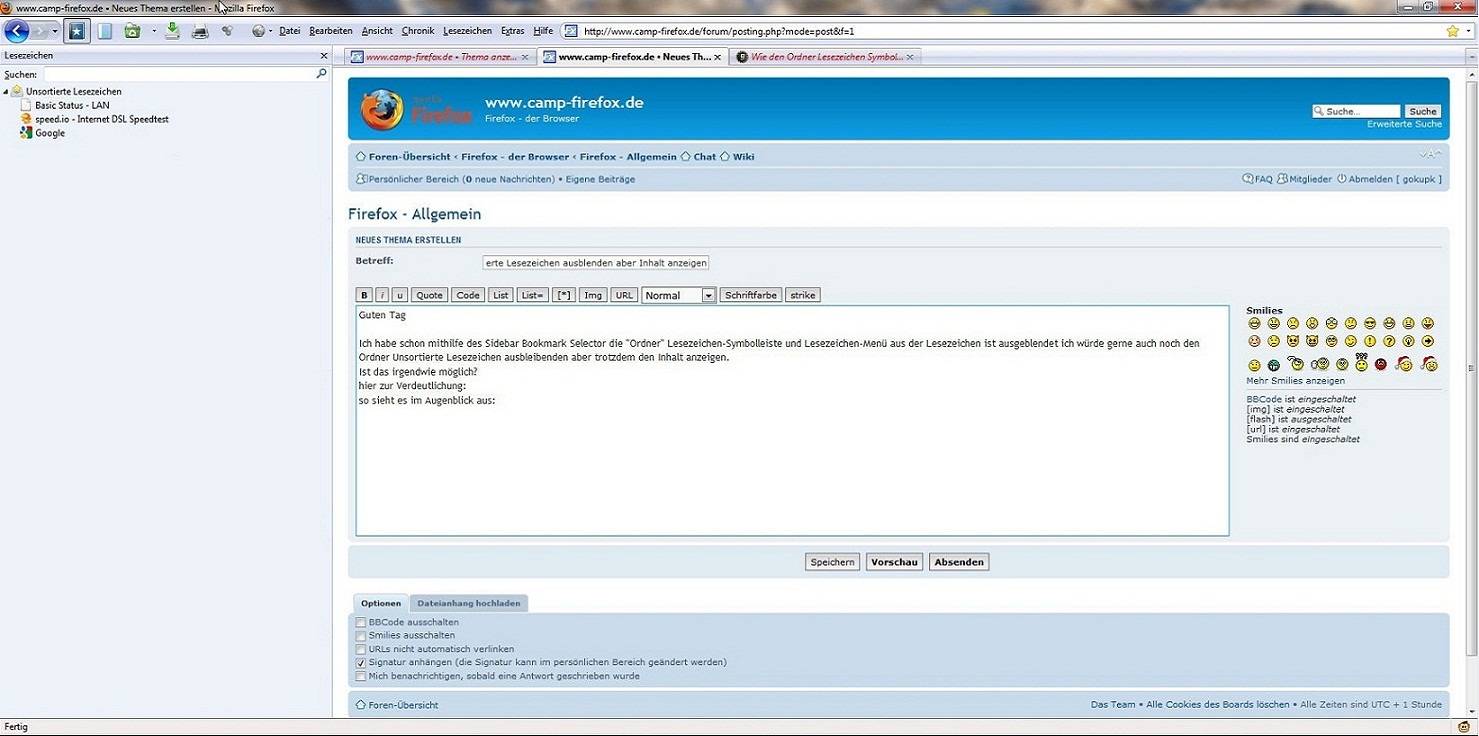The image size is (1479, 736).
Task: Click the font size change icon
Action: pyautogui.click(x=1430, y=155)
